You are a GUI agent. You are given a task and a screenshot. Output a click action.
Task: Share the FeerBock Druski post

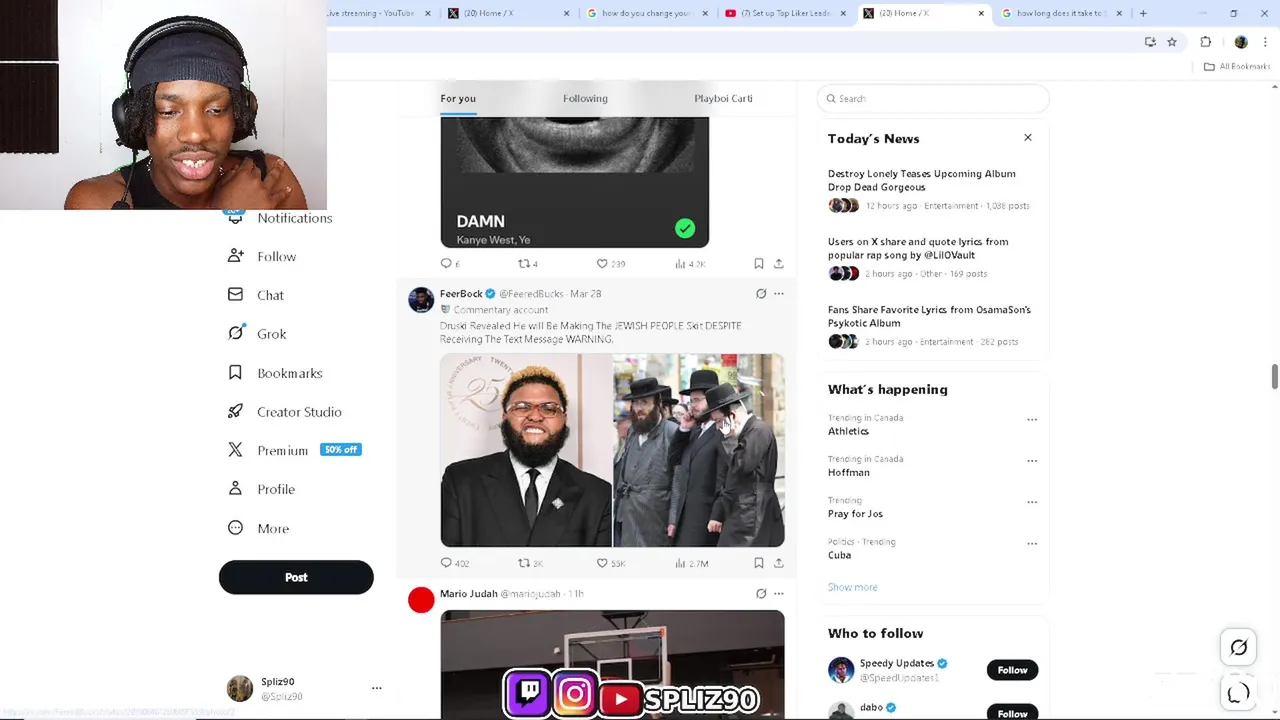[779, 563]
